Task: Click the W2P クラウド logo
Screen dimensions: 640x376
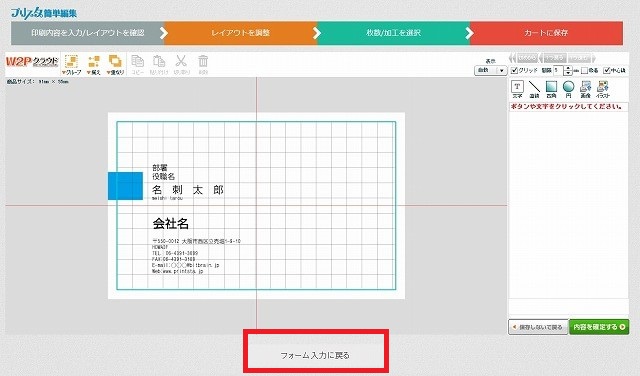Action: pos(32,62)
